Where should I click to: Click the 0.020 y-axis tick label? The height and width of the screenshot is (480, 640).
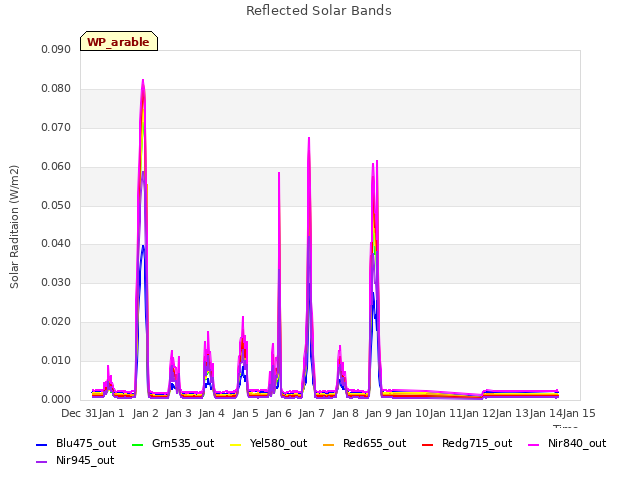point(56,322)
